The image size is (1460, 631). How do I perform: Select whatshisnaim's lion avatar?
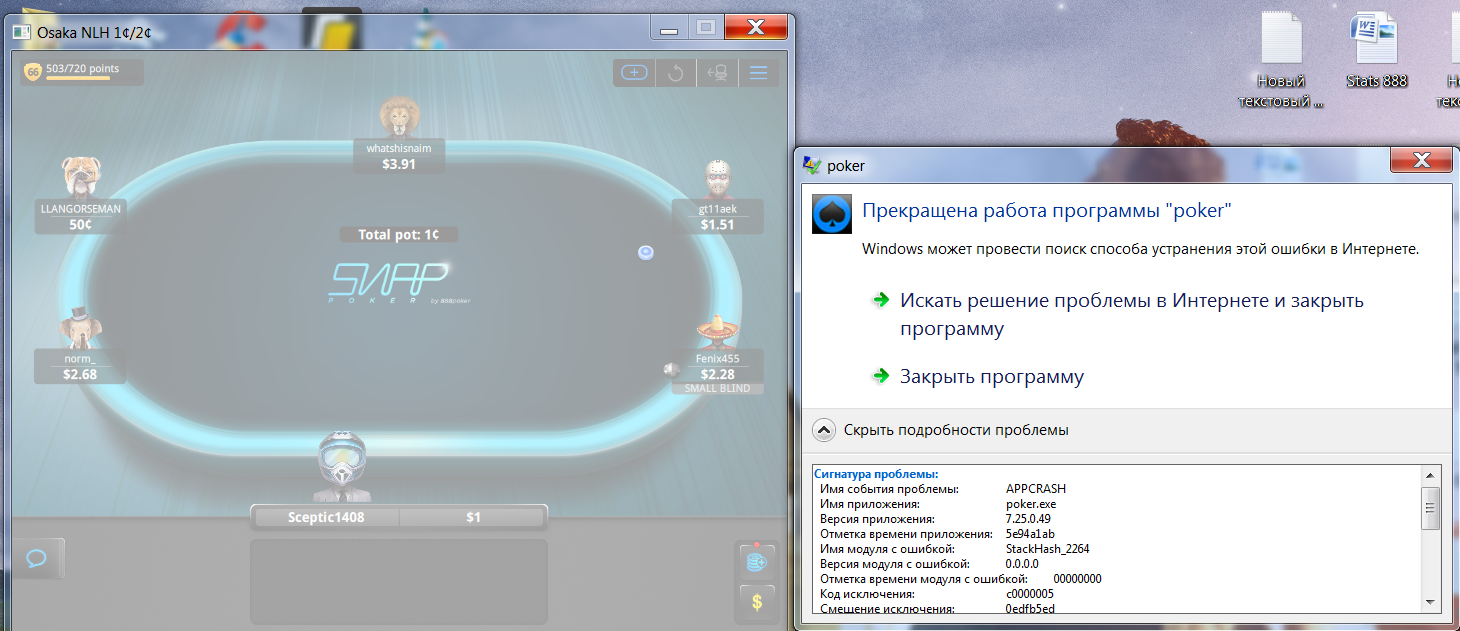tap(399, 119)
